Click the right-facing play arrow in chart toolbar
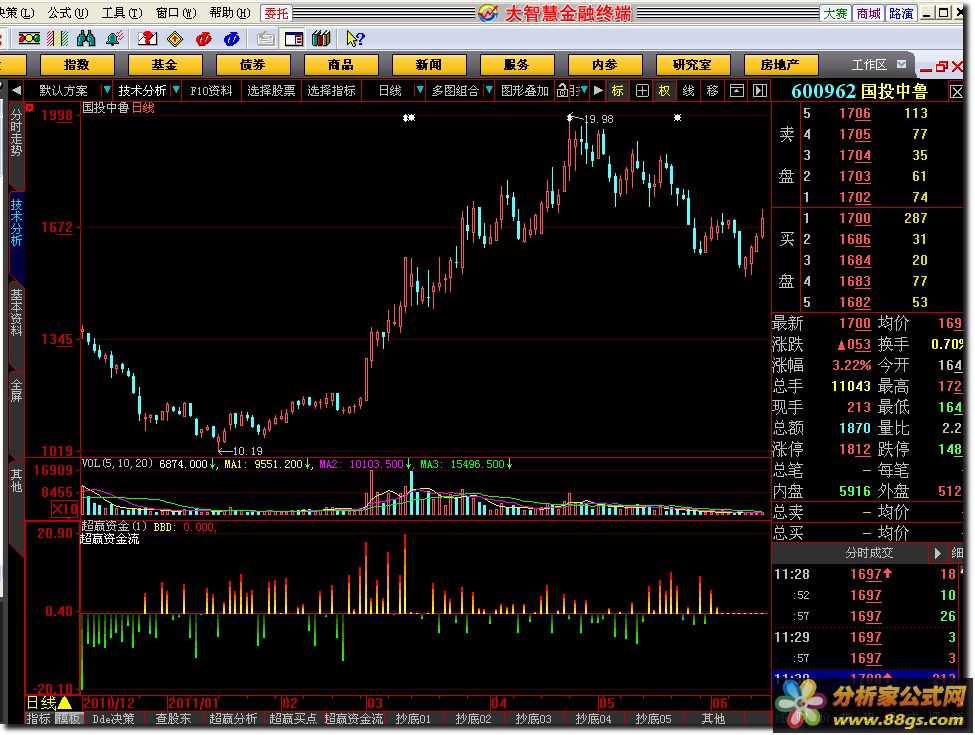 pos(598,91)
